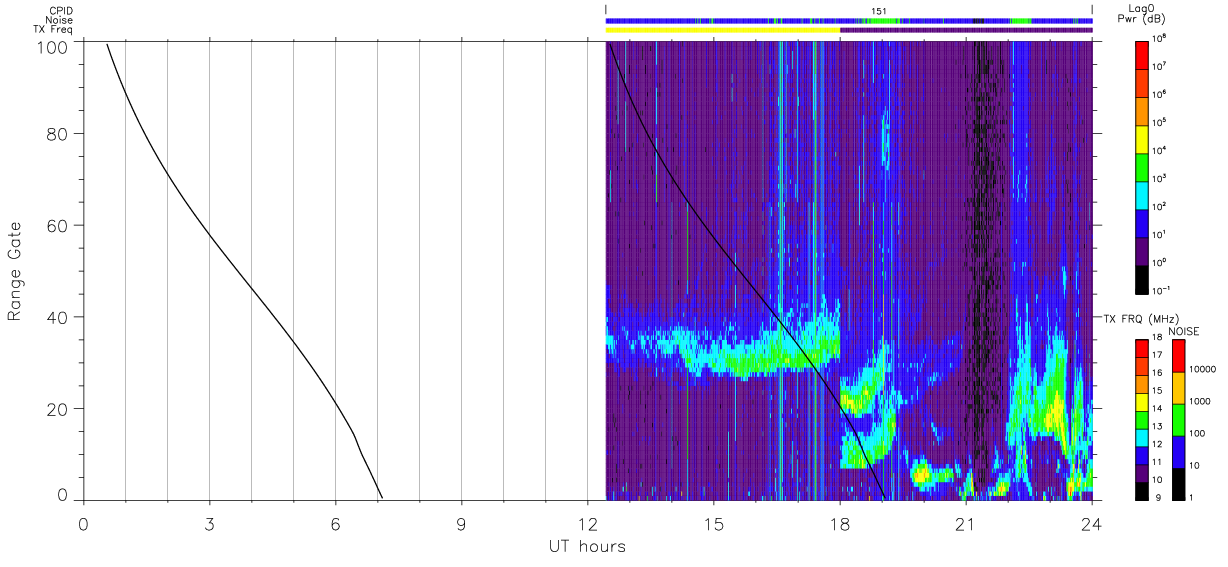Click the UT hours x-axis title
This screenshot has width=1228, height=567.
point(587,546)
